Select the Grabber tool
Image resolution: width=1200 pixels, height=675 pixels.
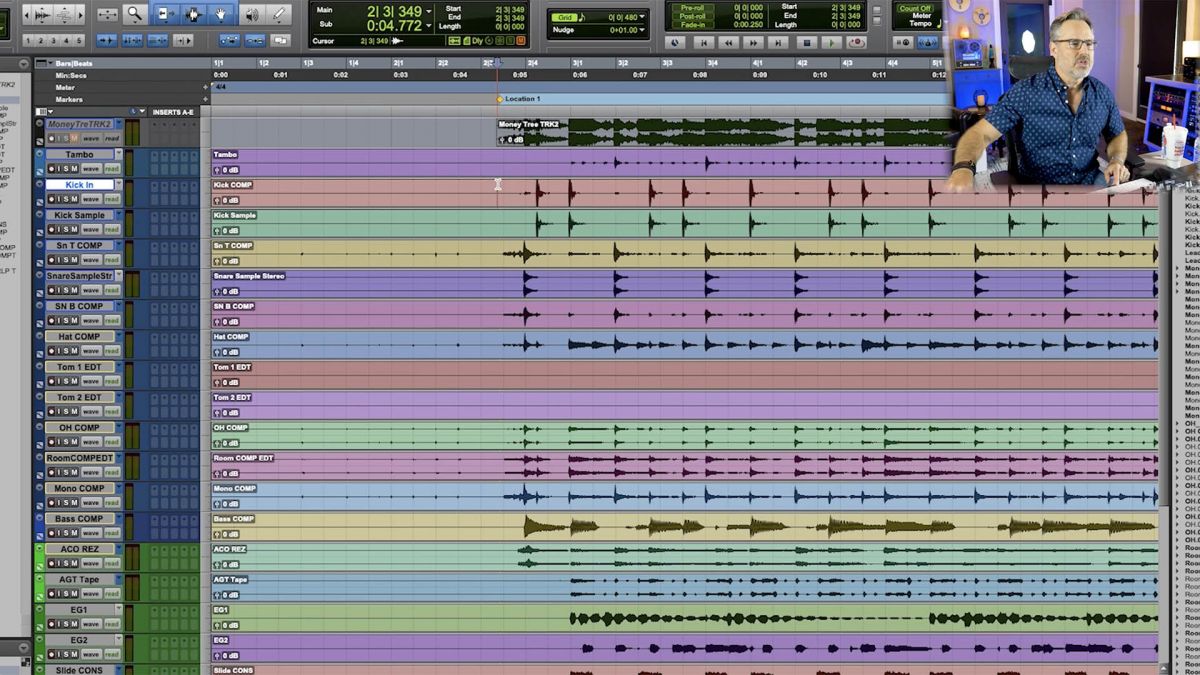point(221,13)
